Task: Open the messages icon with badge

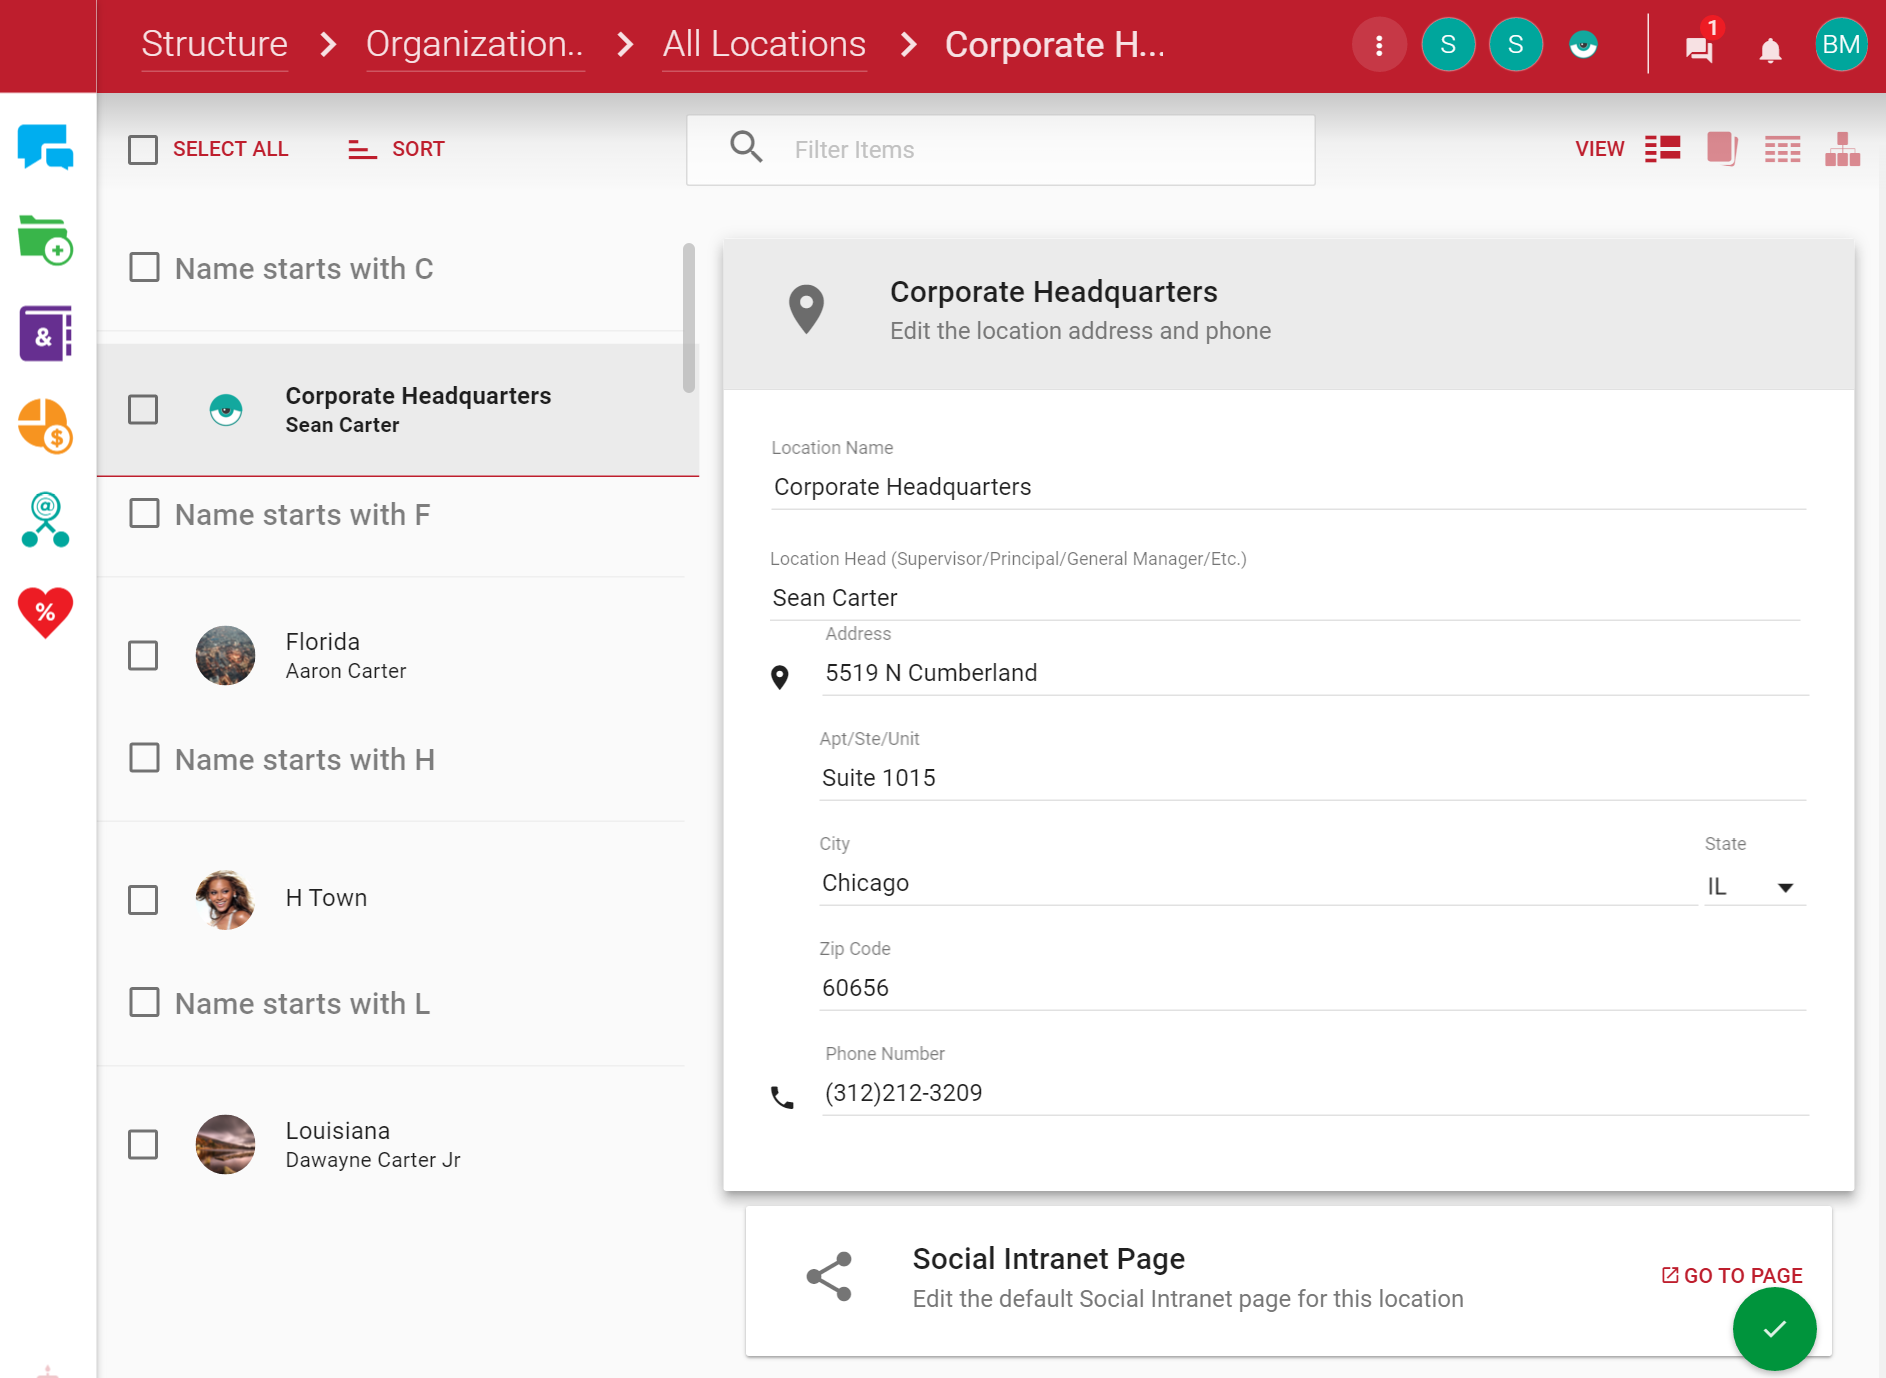Action: tap(1699, 47)
